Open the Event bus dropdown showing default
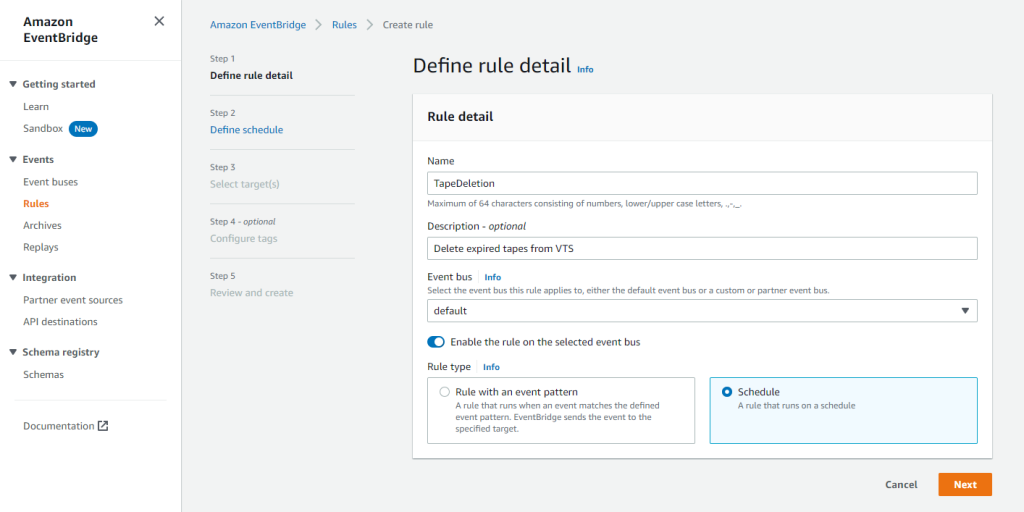This screenshot has width=1024, height=512. [702, 311]
